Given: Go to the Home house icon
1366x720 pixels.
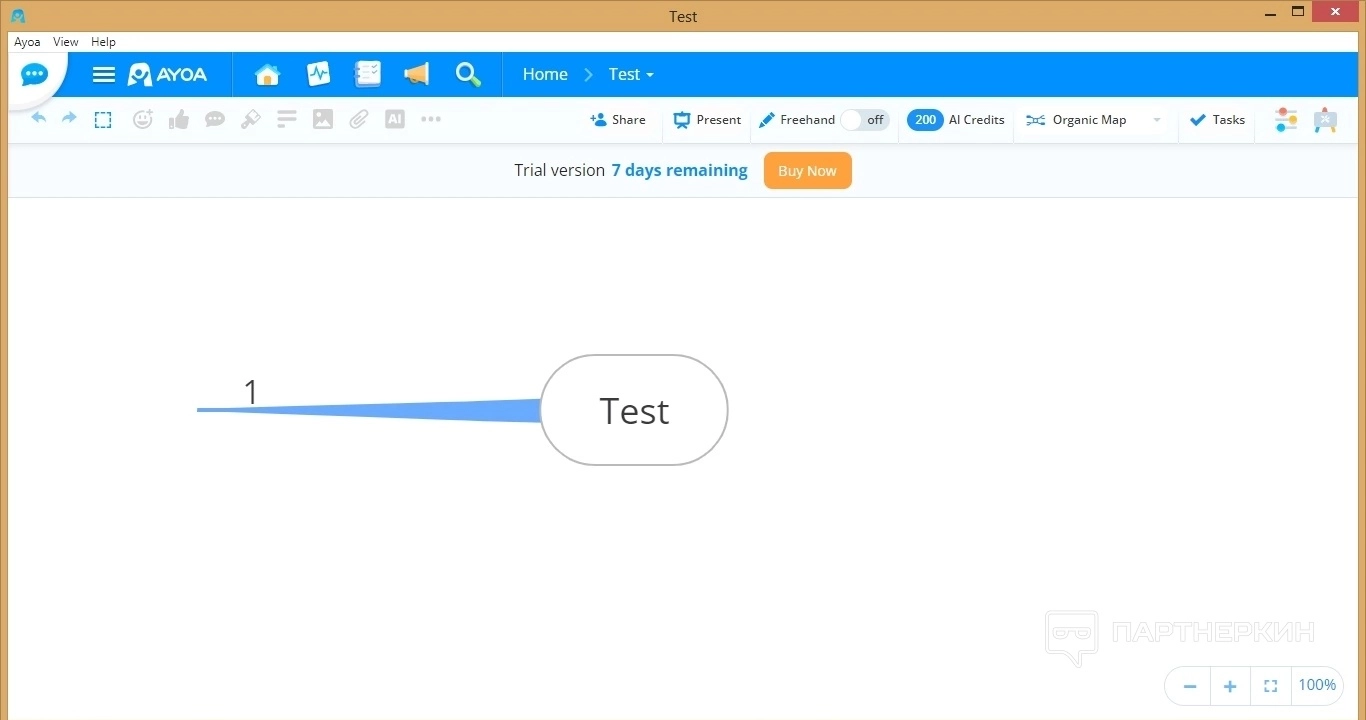Looking at the screenshot, I should 267,75.
